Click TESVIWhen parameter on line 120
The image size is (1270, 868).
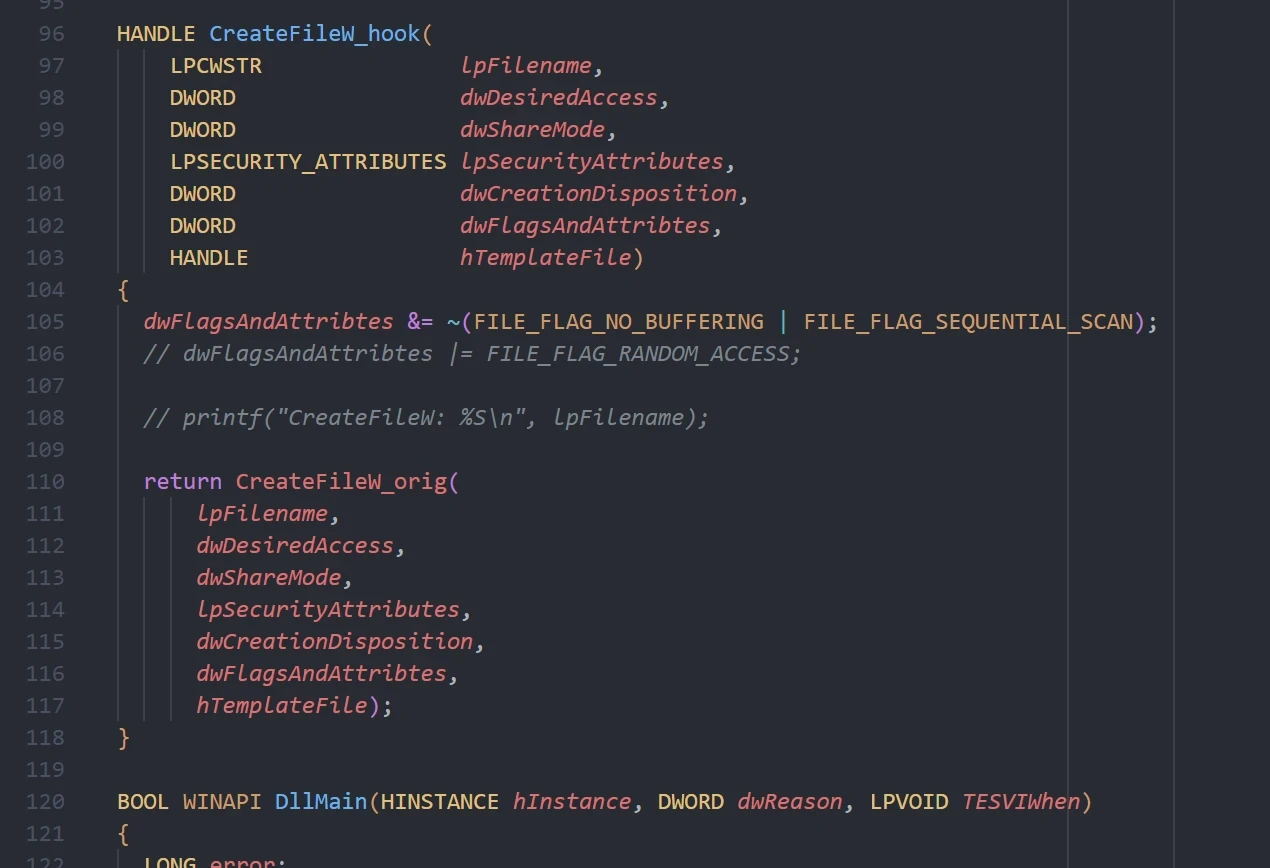click(1022, 802)
